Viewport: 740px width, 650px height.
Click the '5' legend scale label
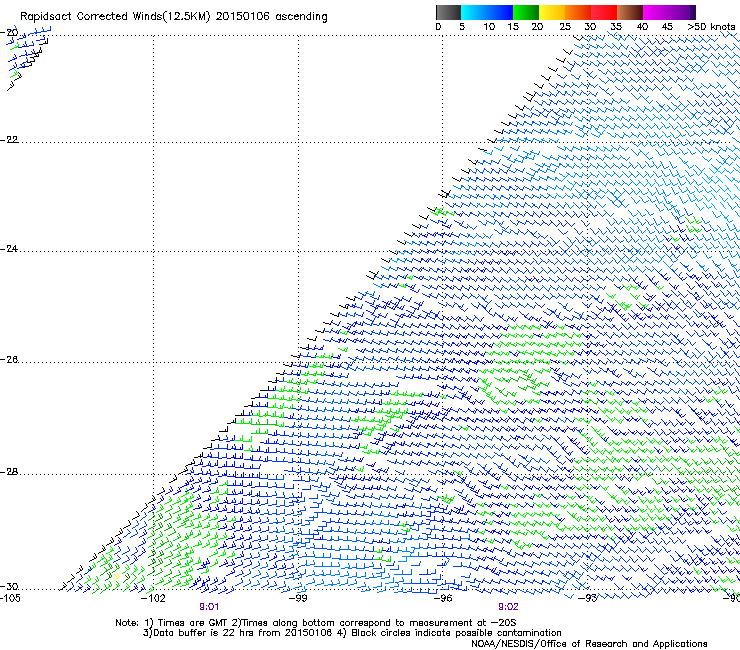[x=462, y=27]
